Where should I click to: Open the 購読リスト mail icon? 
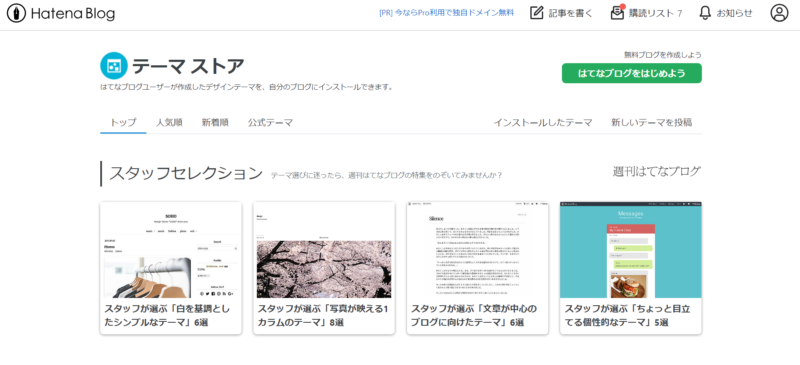tap(617, 13)
